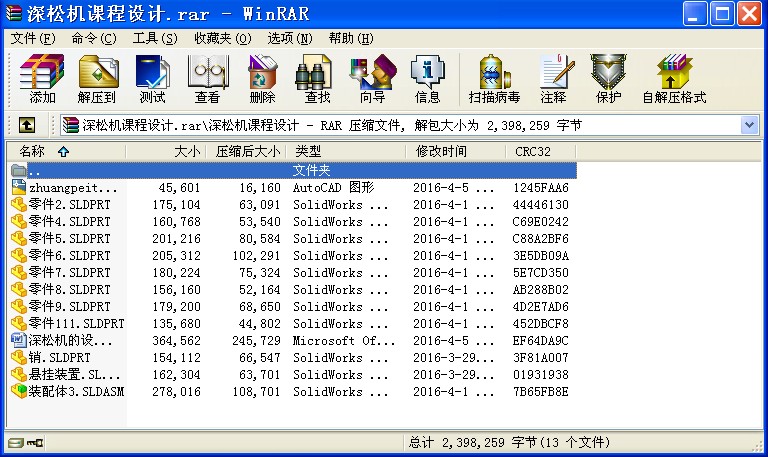Click type cell AutoCAD 图形
768x457 pixels.
click(x=334, y=188)
